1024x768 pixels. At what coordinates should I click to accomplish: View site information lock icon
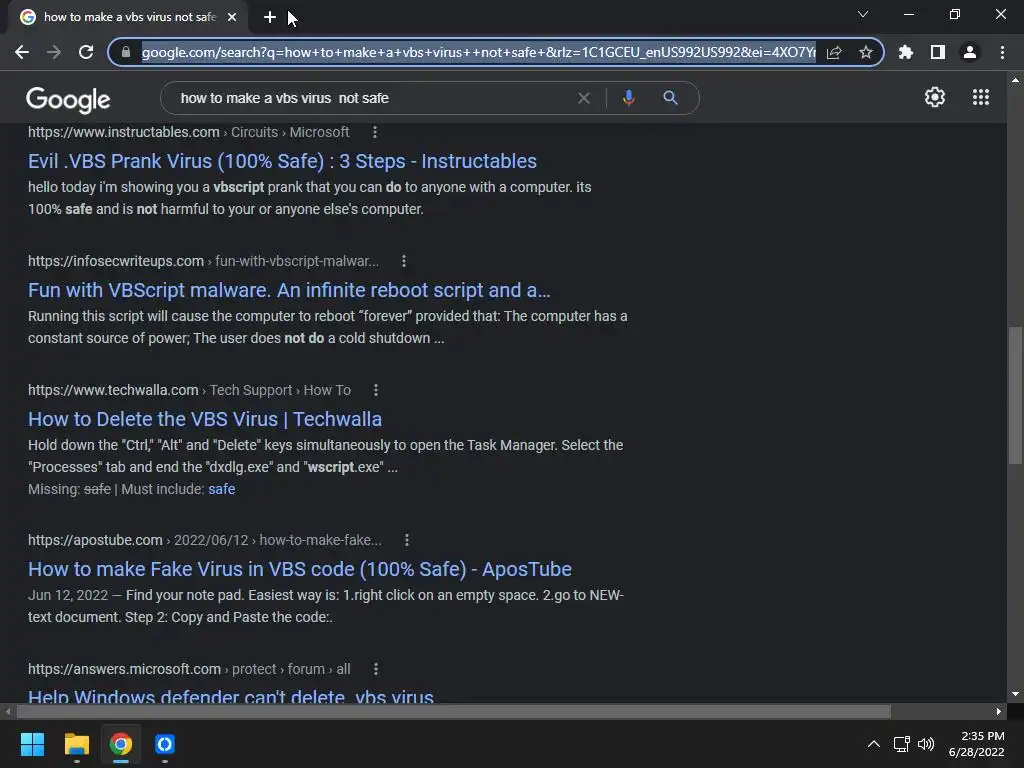pyautogui.click(x=126, y=52)
